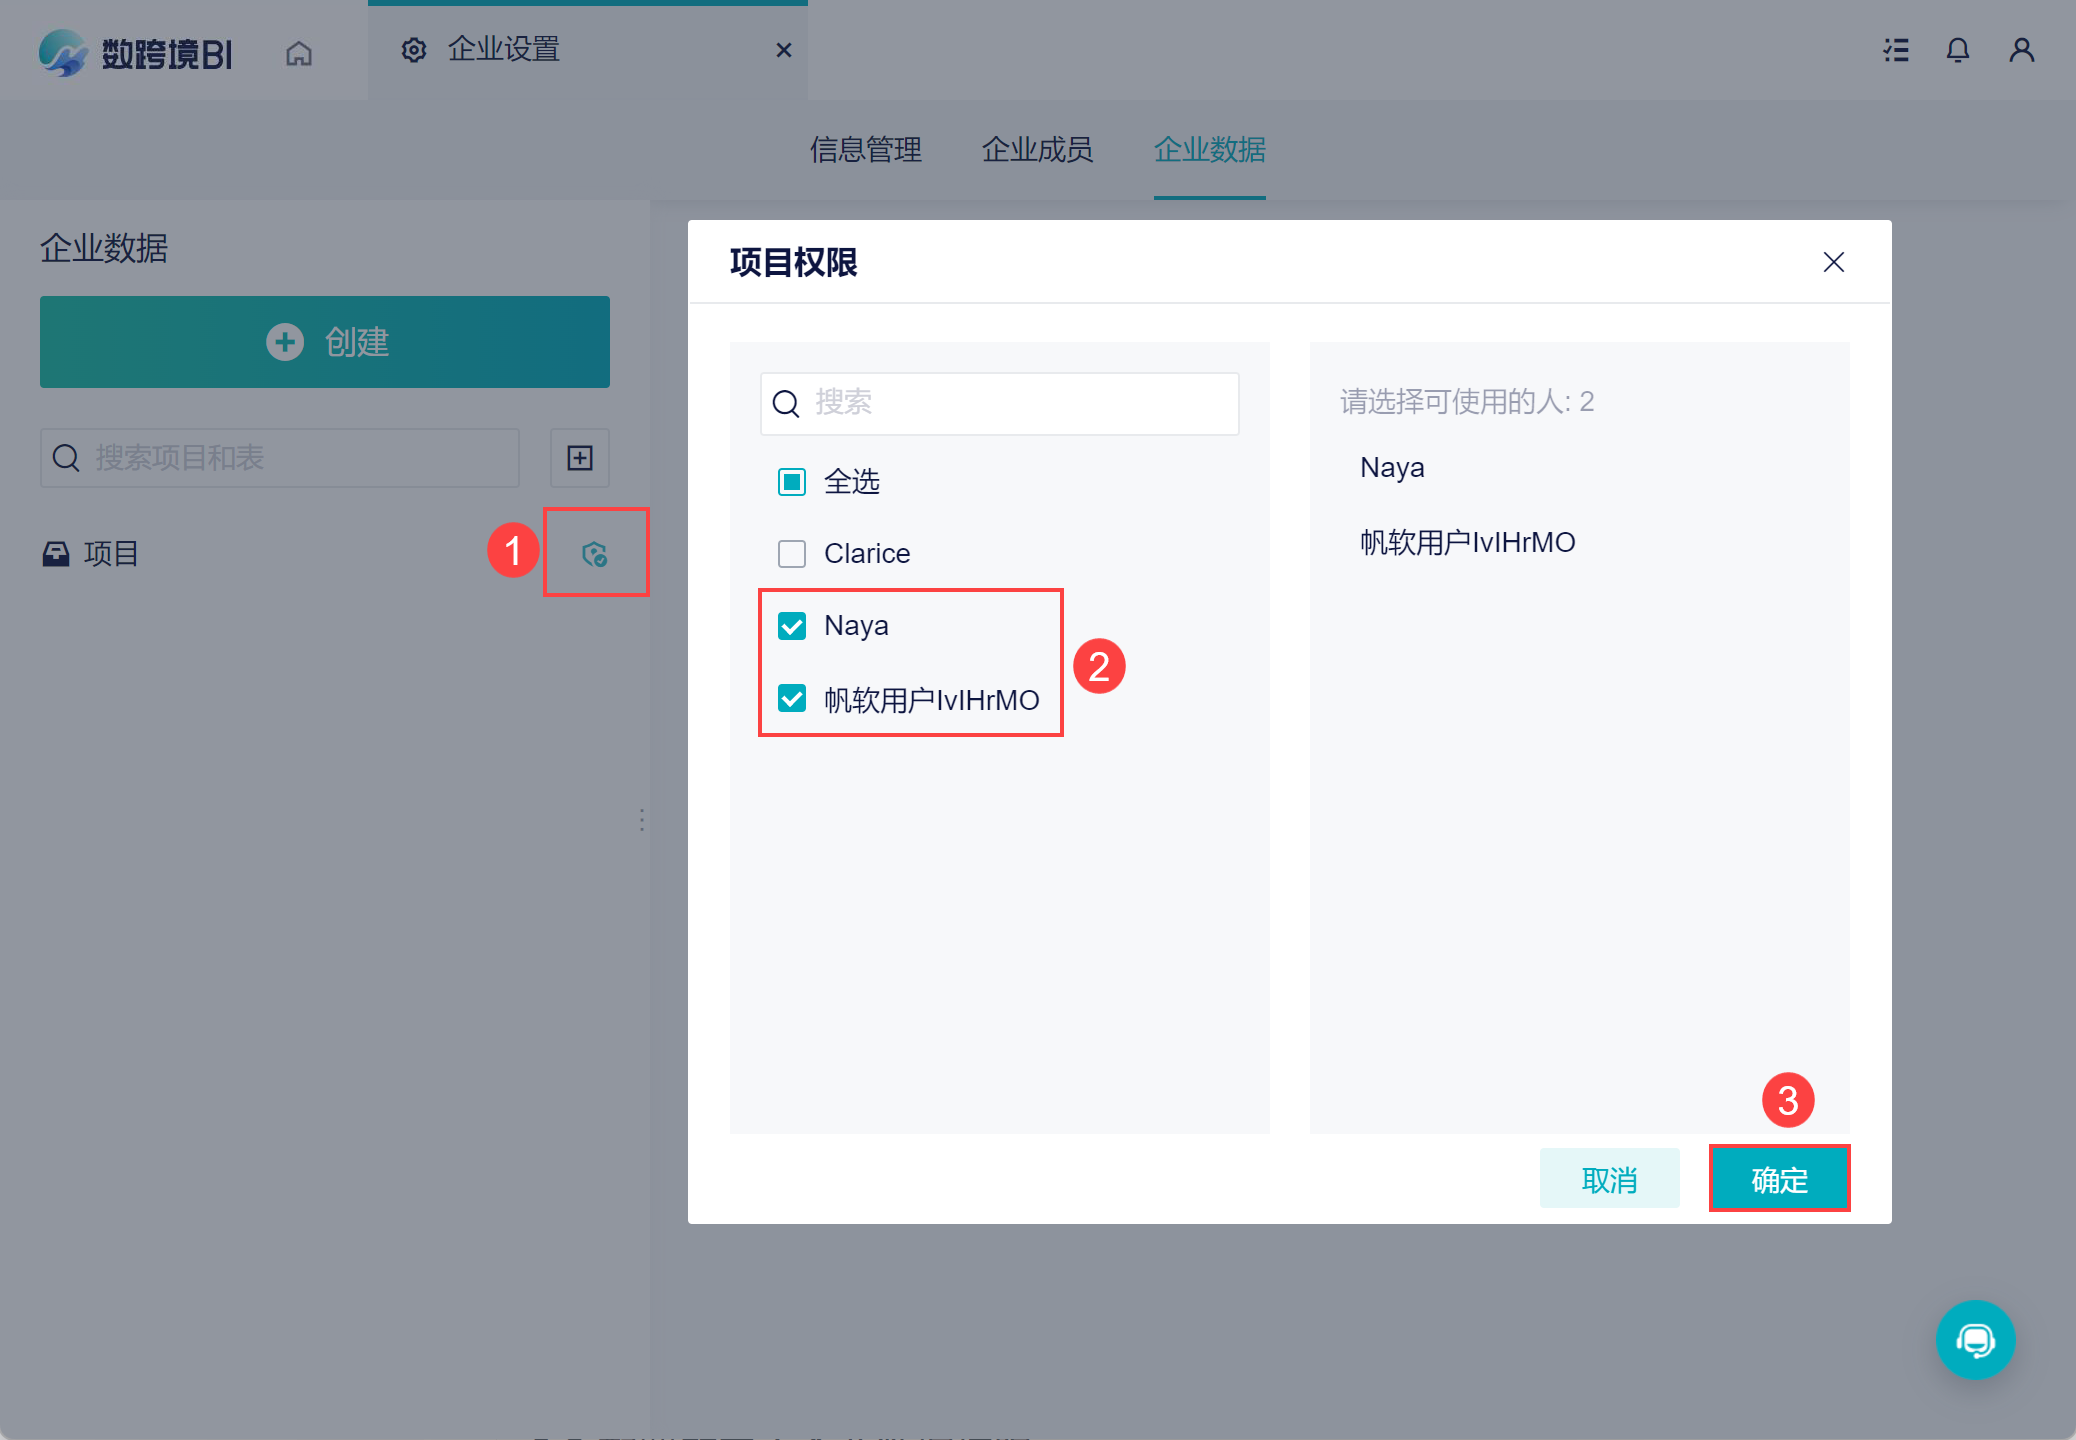The height and width of the screenshot is (1440, 2076).
Task: Click the 确定 confirm button
Action: 1779,1180
